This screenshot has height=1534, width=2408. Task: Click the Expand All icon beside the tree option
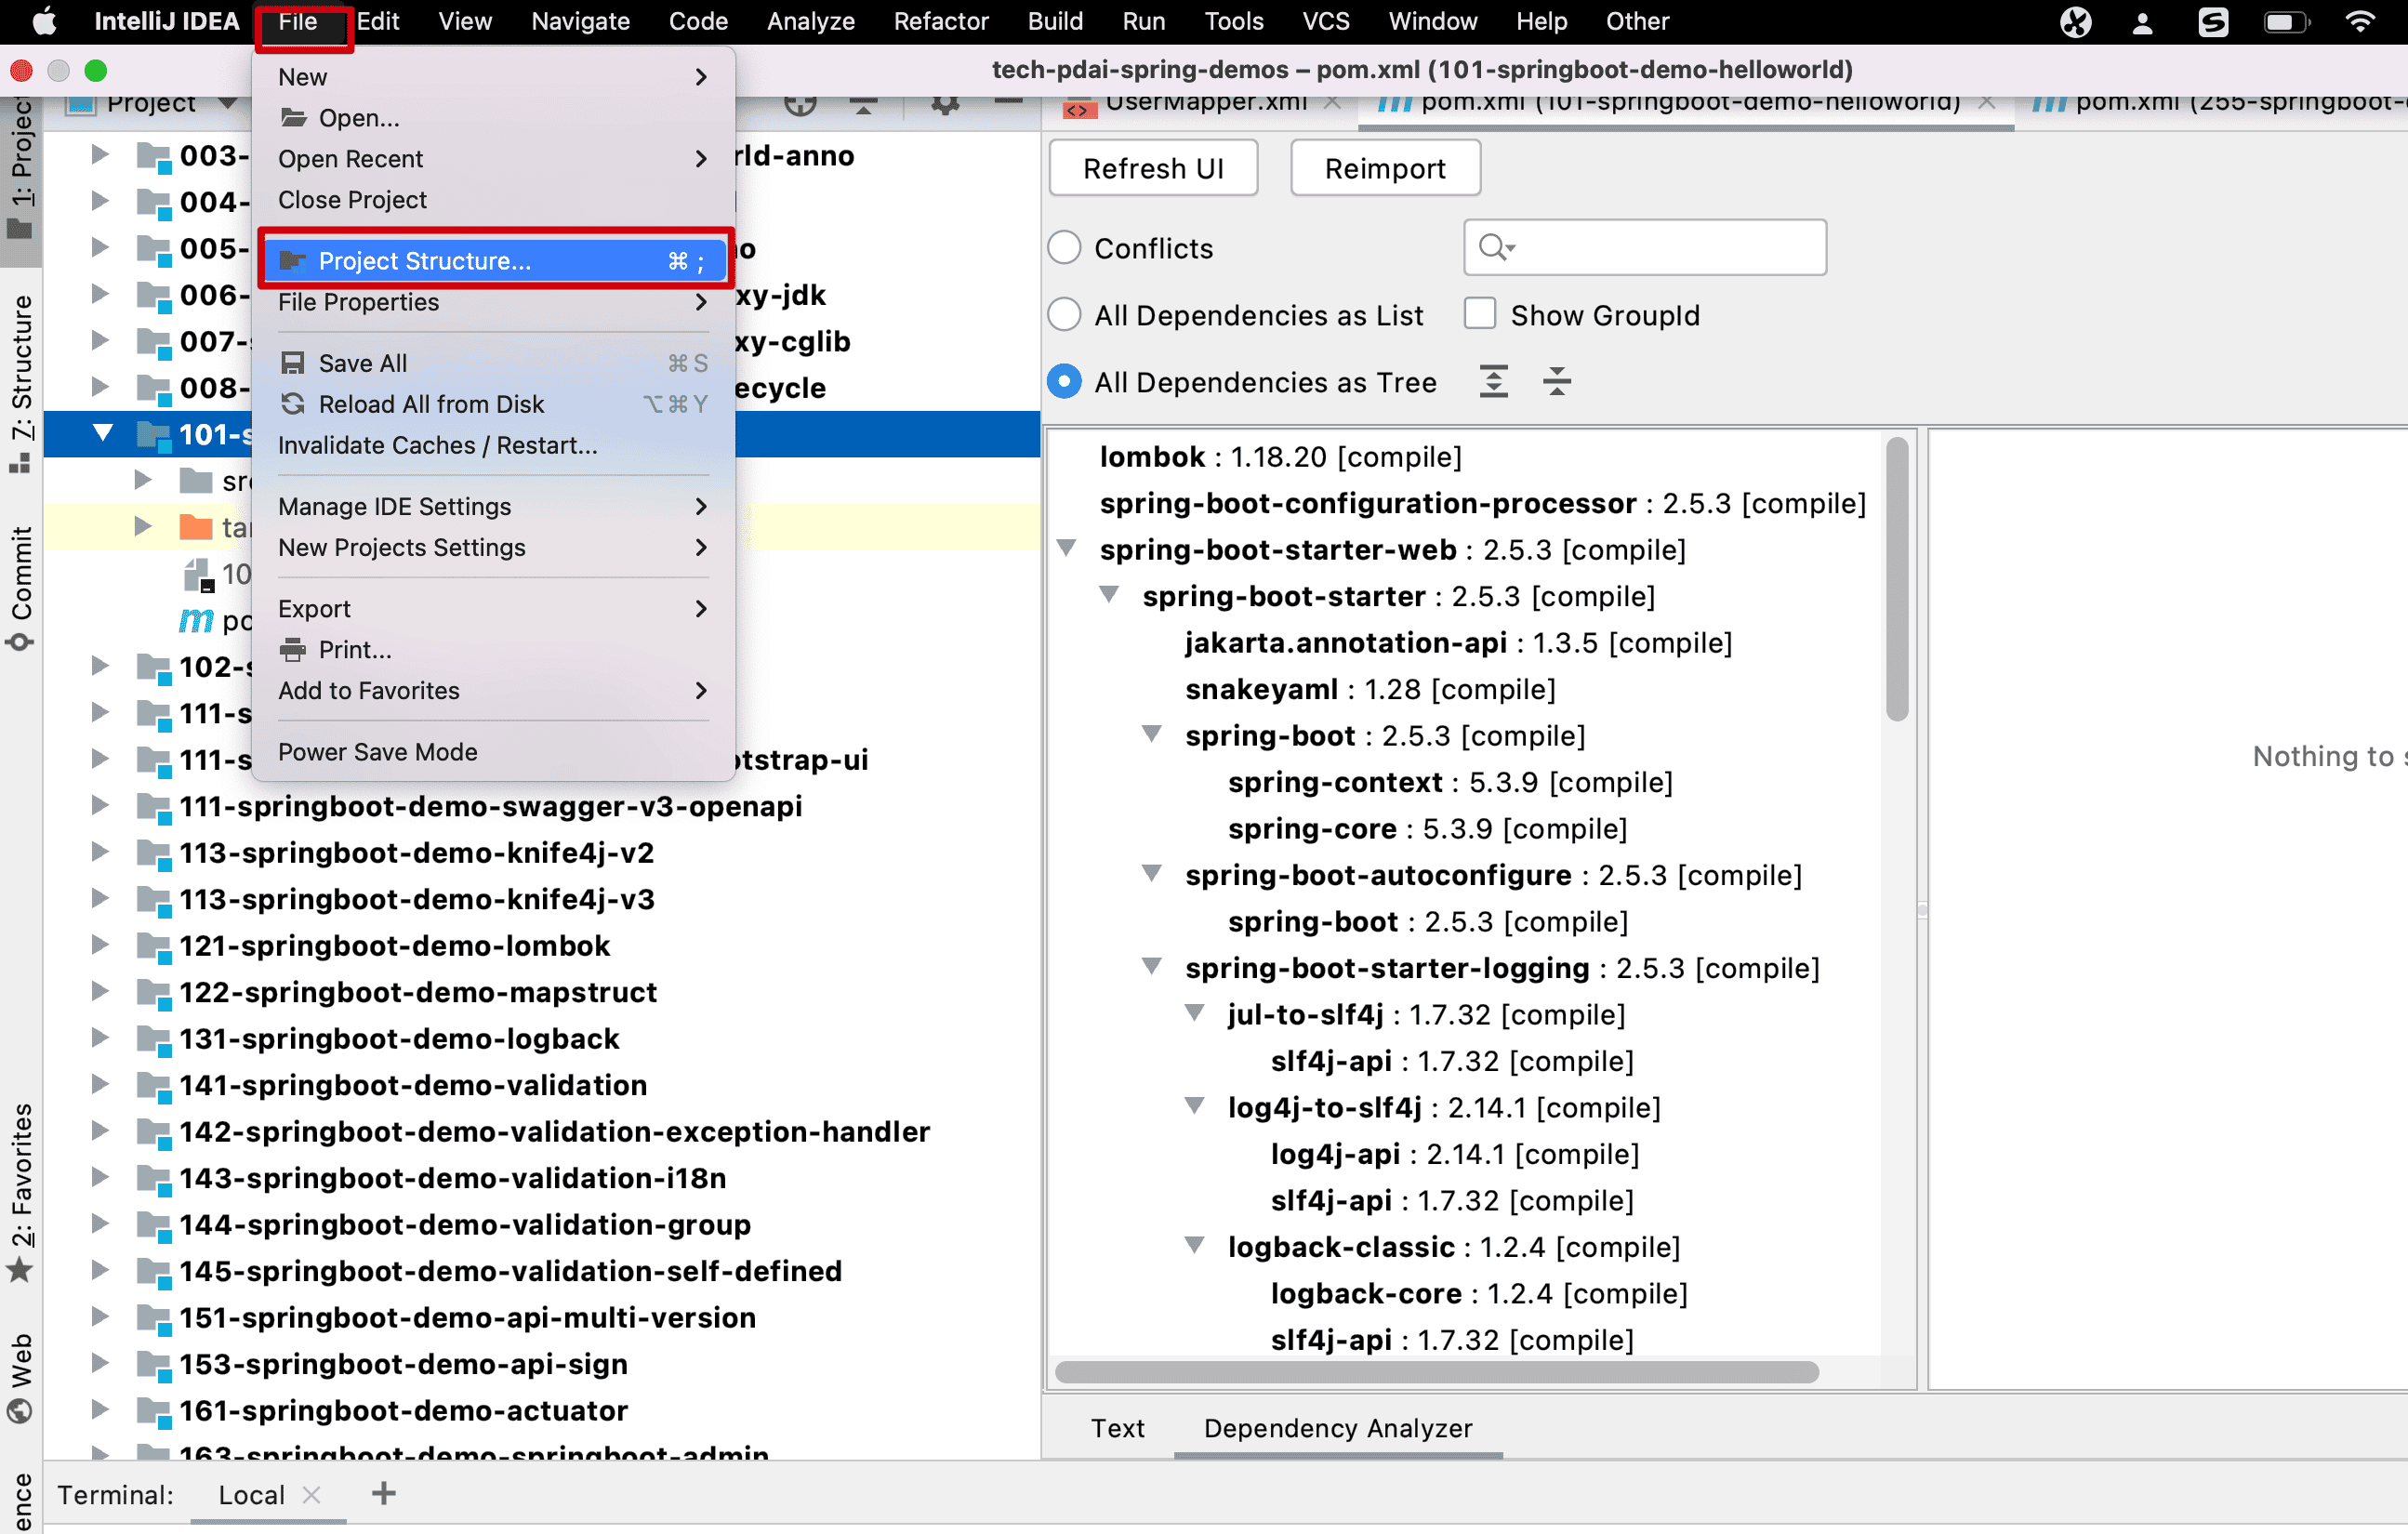point(1493,381)
